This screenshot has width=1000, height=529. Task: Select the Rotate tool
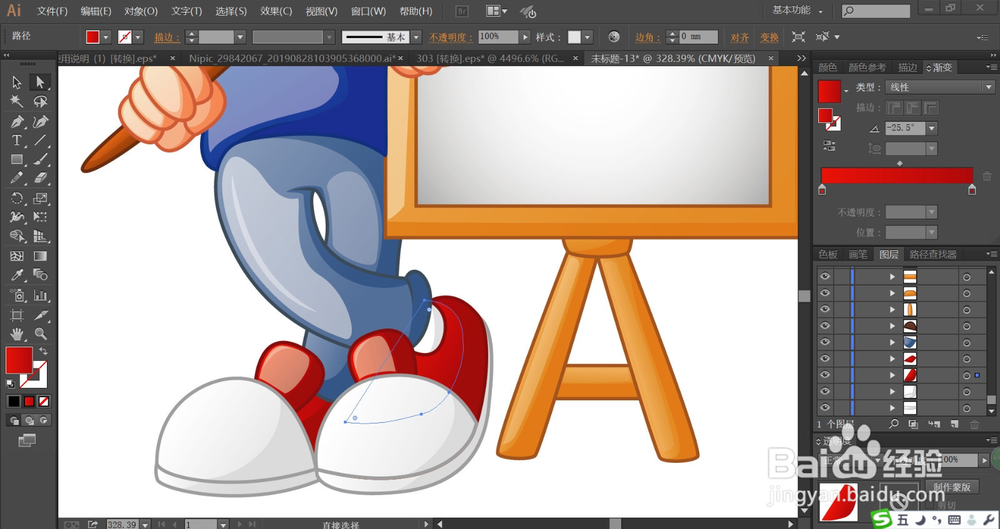17,198
